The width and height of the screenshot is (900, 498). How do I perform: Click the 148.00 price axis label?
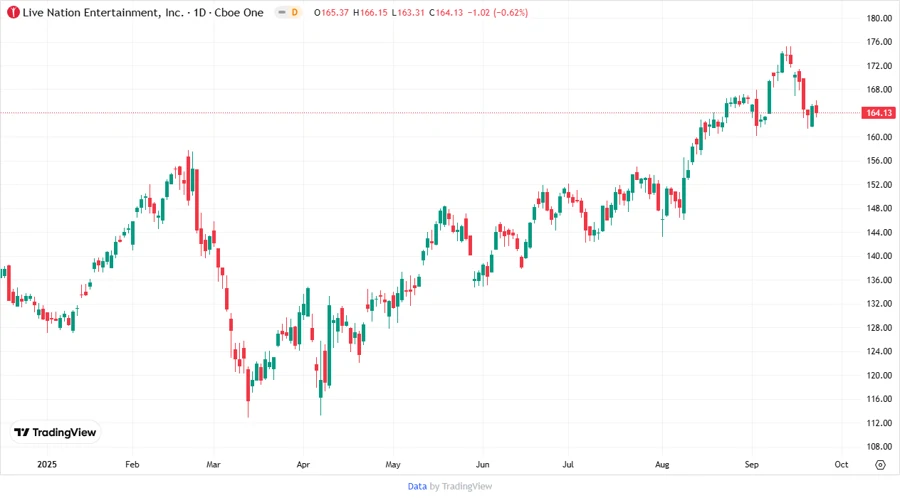(879, 208)
